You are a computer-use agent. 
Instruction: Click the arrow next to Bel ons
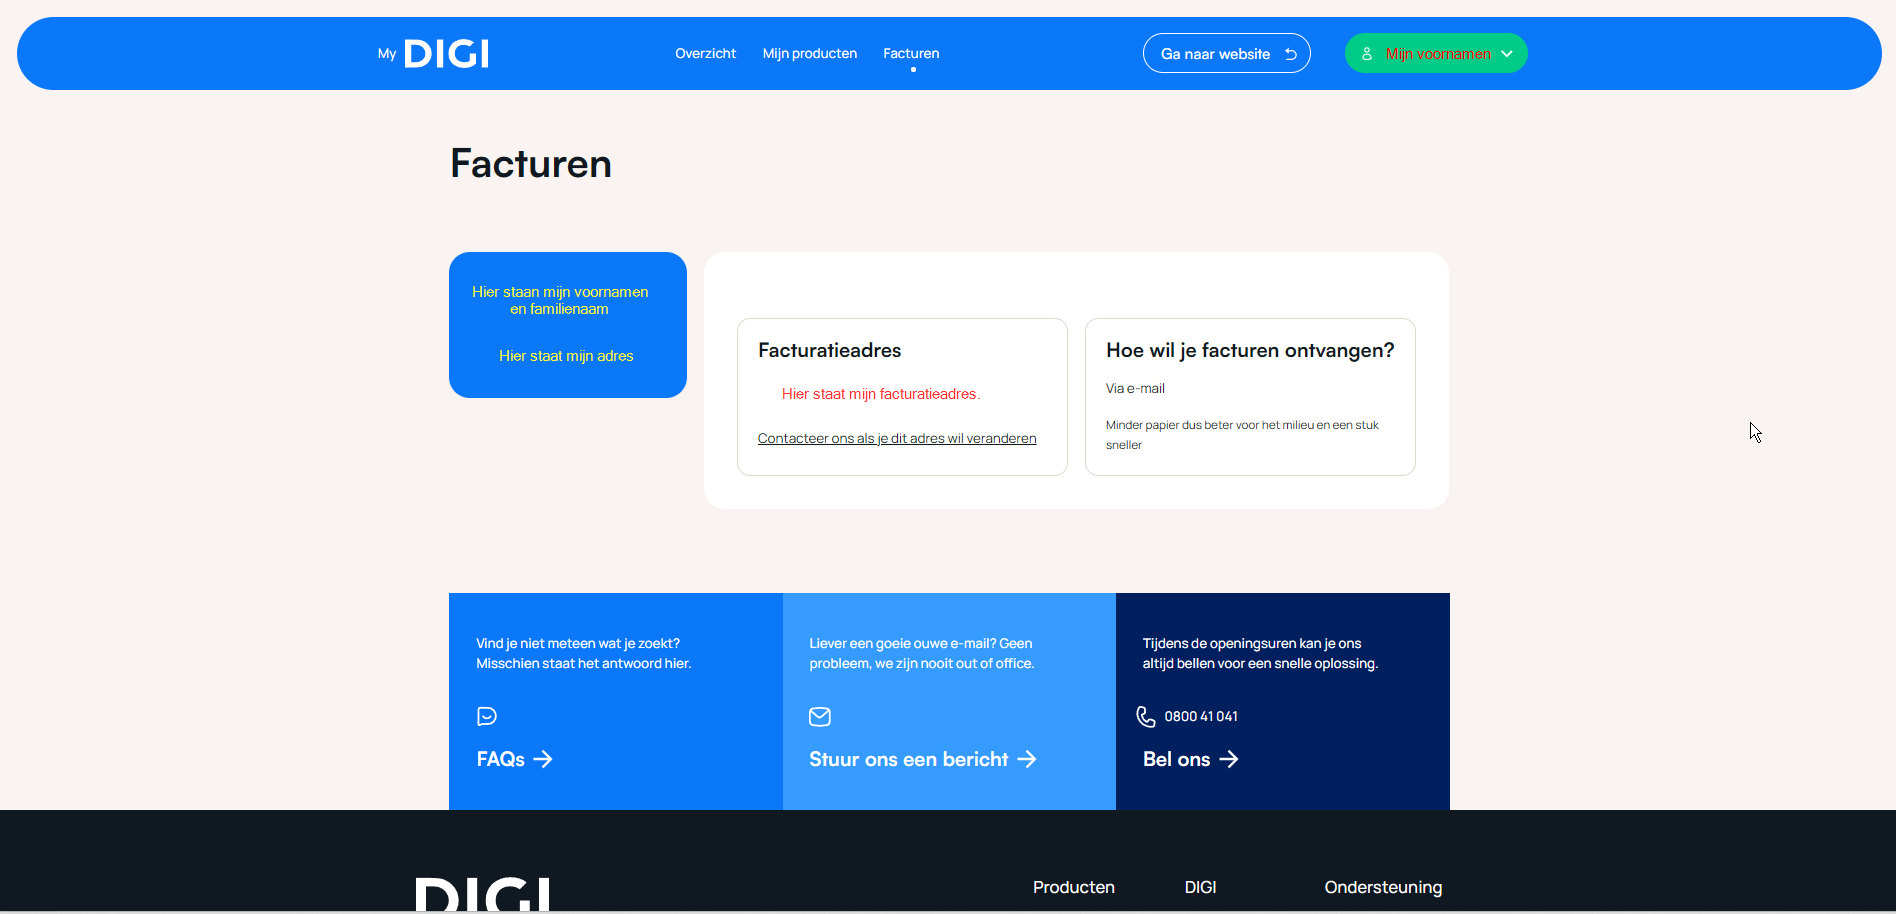1229,759
